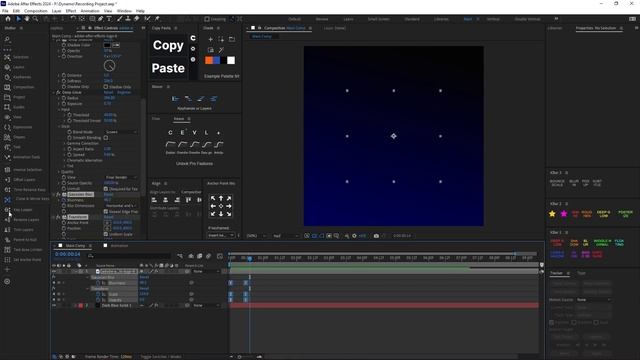
Task: Toggle the Shadow Only checkbox
Action: tap(106, 87)
